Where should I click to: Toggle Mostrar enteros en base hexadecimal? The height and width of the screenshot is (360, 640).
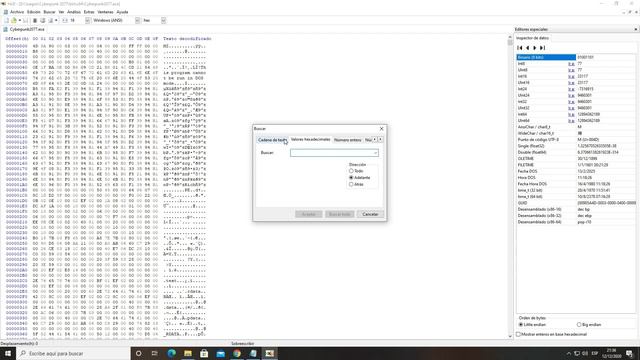coord(551,334)
